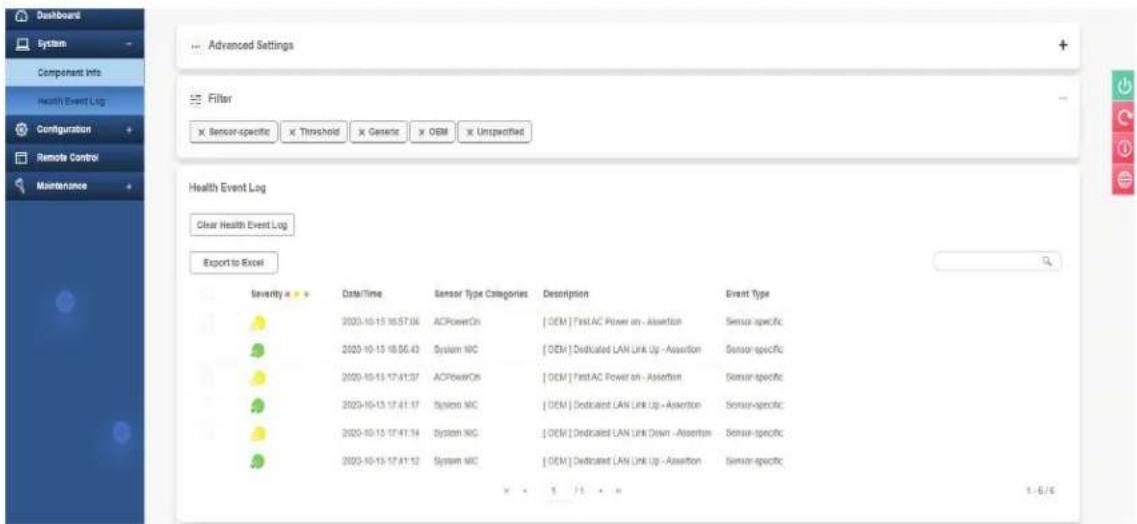1137x524 pixels.
Task: Click the red power off button
Action: tap(1125, 148)
